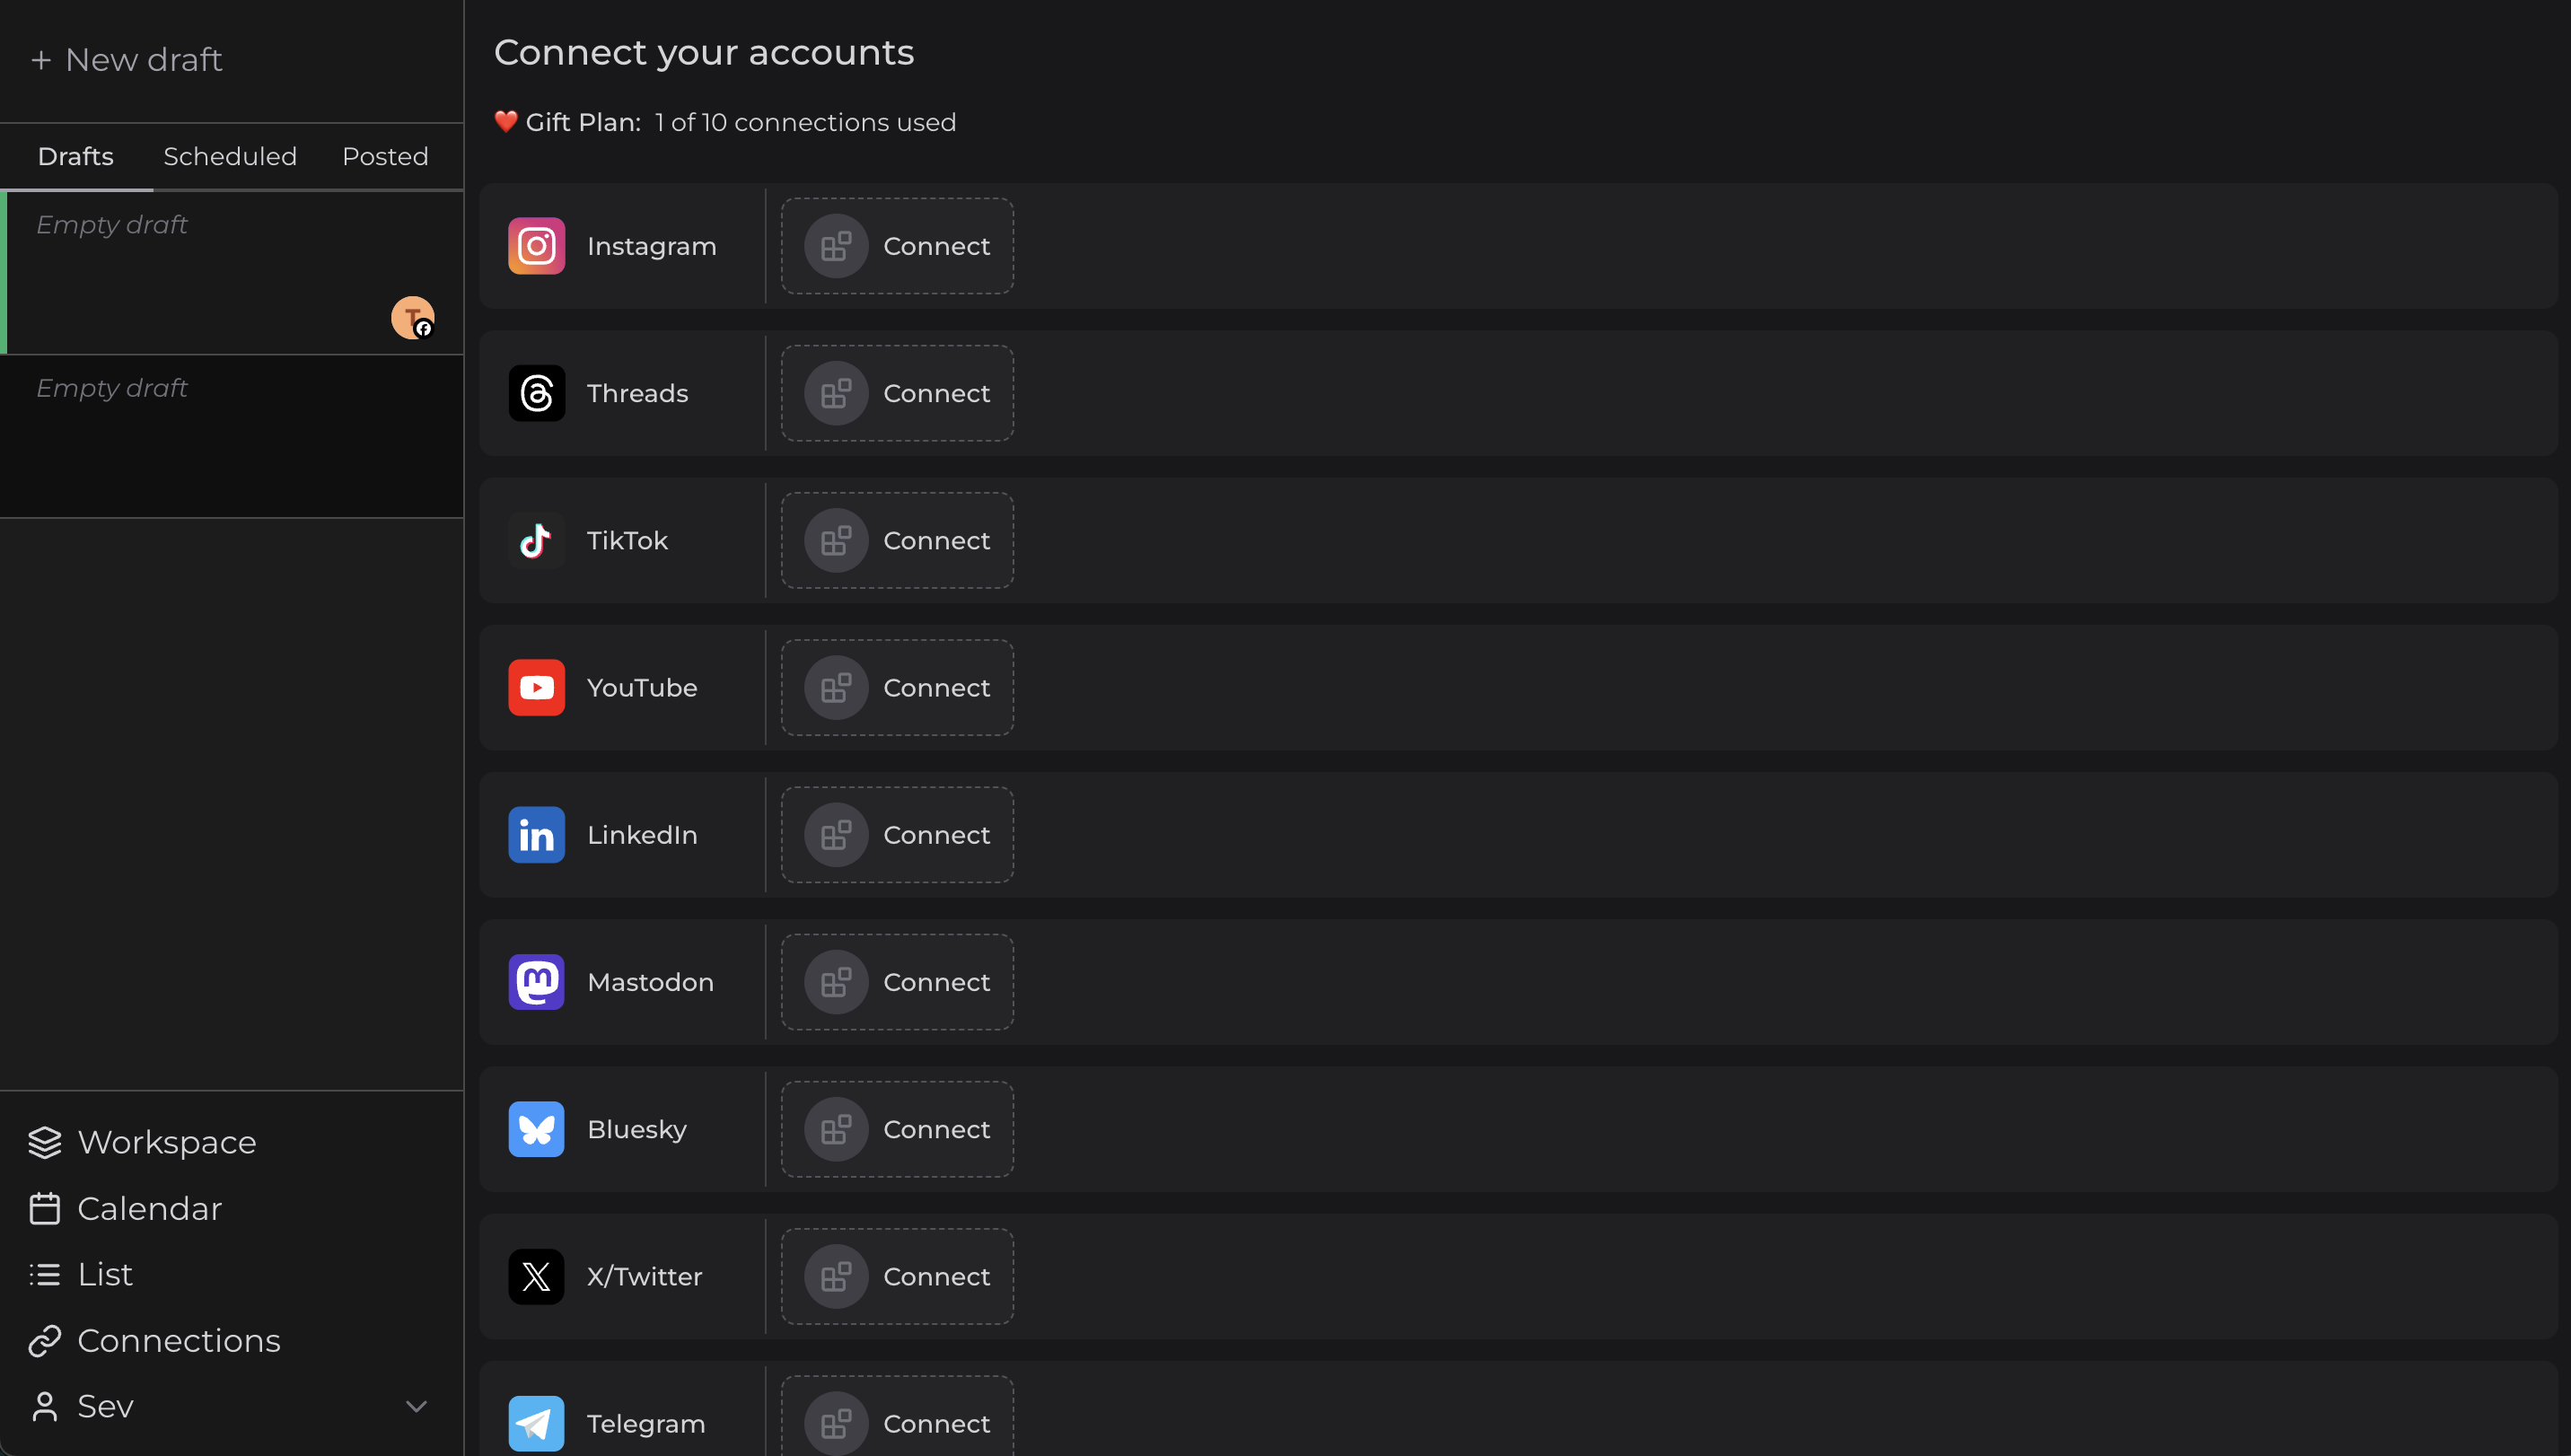
Task: Click the Bluesky butterfly icon
Action: 536,1129
